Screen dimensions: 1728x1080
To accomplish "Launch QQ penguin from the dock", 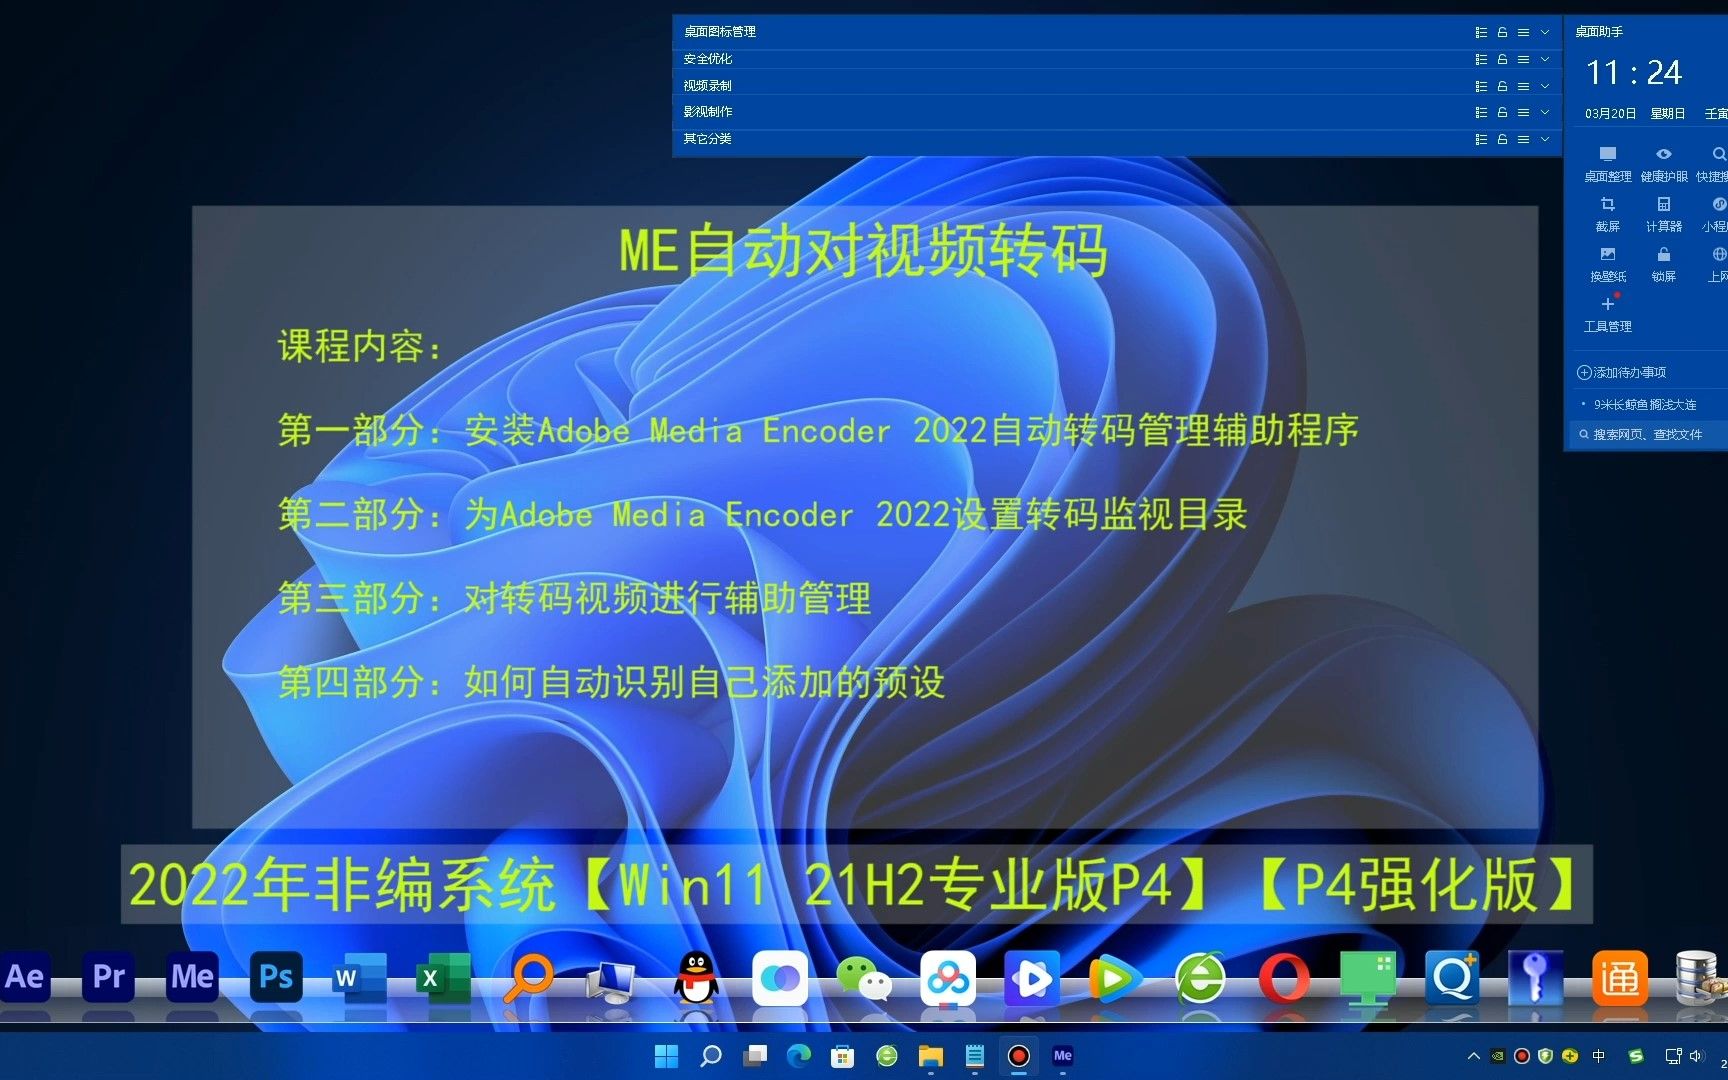I will pos(696,977).
